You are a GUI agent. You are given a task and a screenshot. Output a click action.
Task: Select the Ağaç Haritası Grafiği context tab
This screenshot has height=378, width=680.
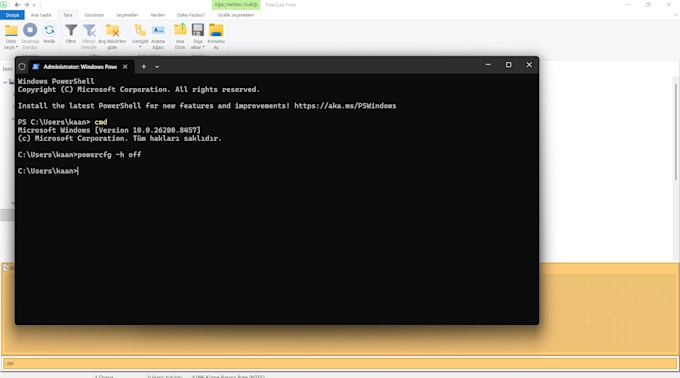236,5
